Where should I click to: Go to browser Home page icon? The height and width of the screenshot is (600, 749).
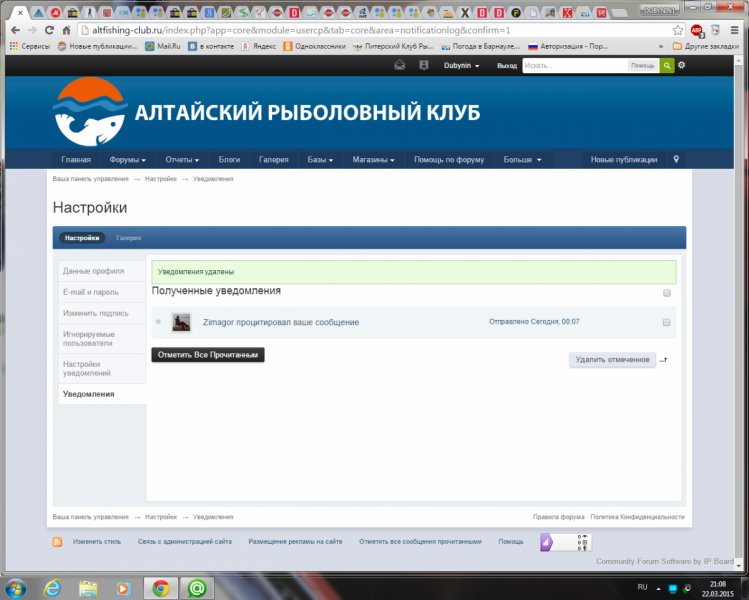(x=66, y=30)
